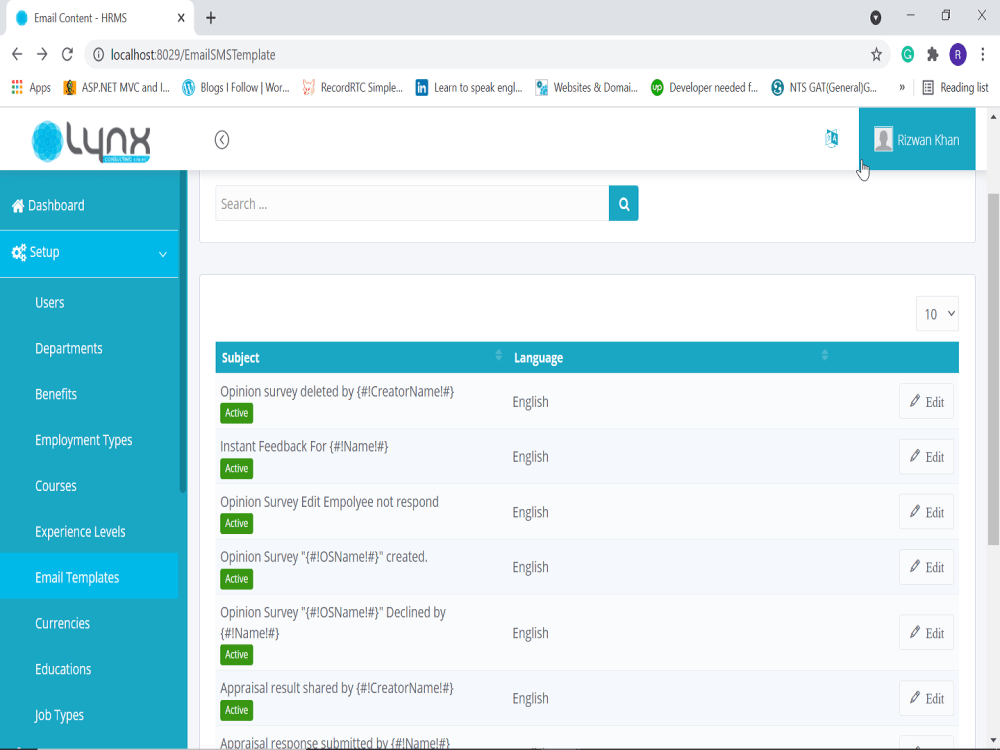Click the Lynx logo
The image size is (1000, 750).
coord(91,141)
